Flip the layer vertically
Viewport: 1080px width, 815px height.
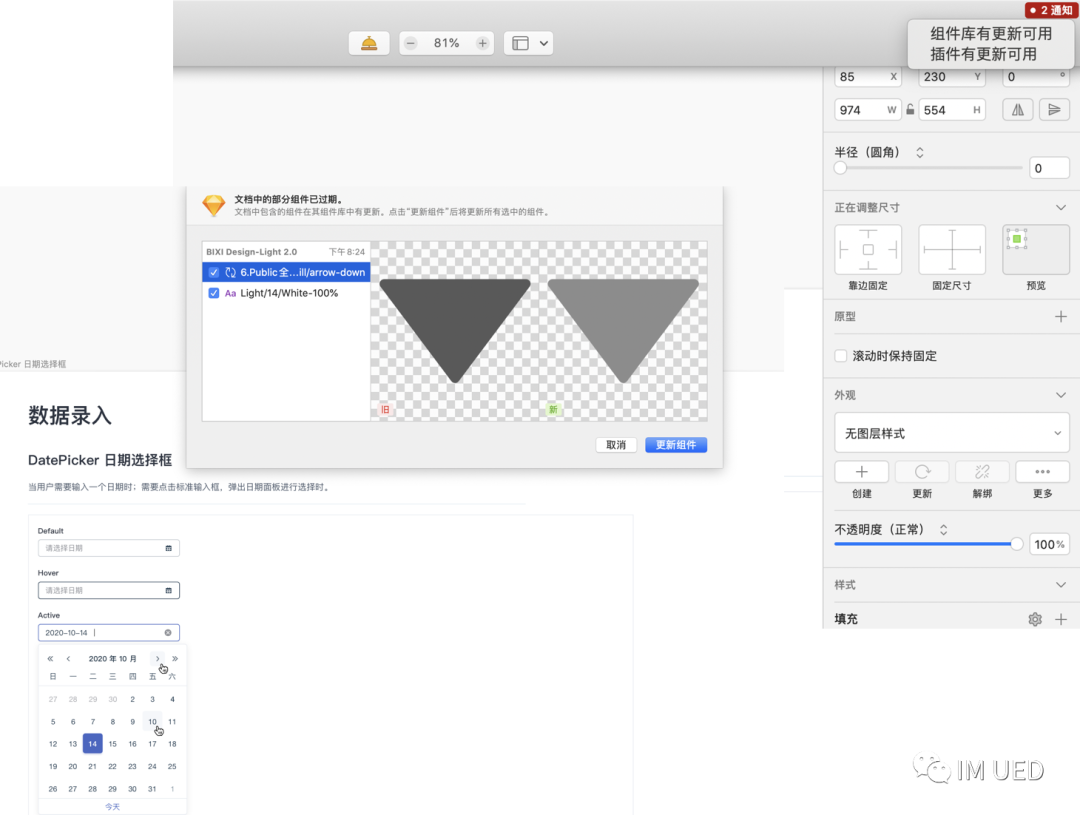[x=1053, y=110]
